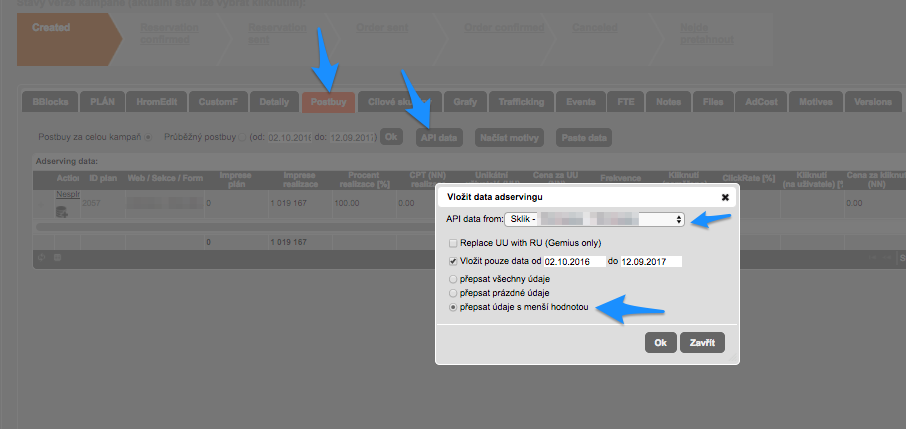Click the row action icon under Nespir
This screenshot has width=906, height=429.
click(61, 211)
